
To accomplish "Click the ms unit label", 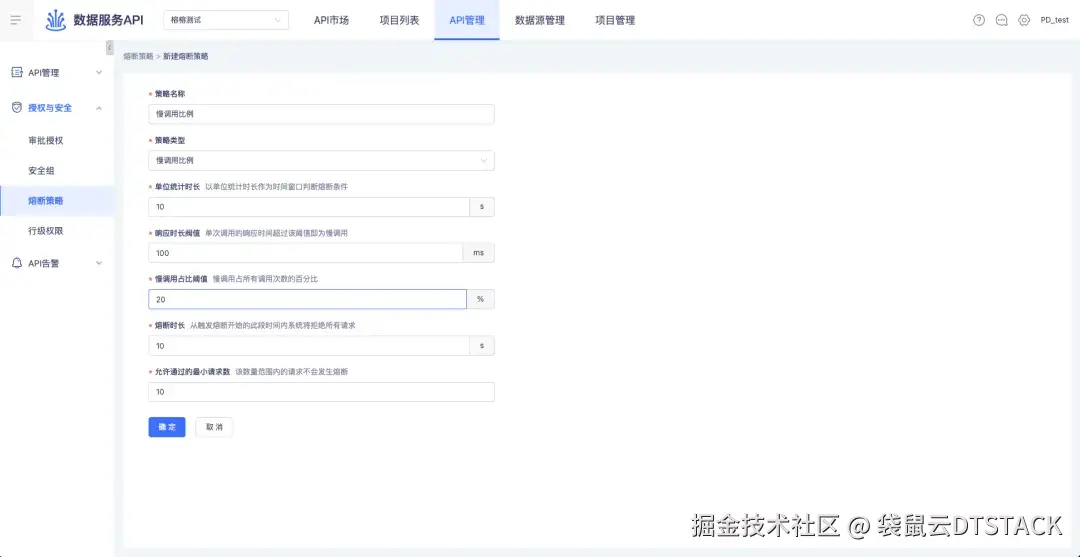I will click(x=478, y=253).
